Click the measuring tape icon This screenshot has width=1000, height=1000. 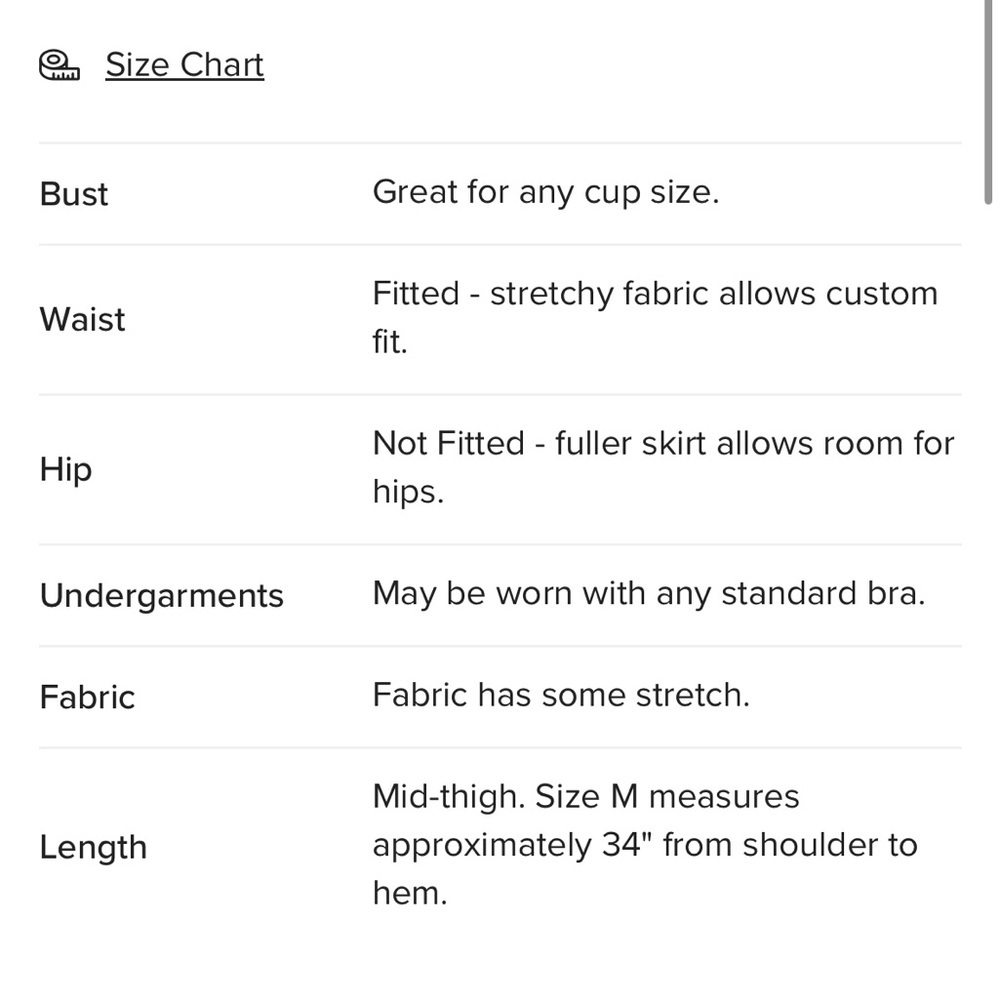click(x=59, y=65)
